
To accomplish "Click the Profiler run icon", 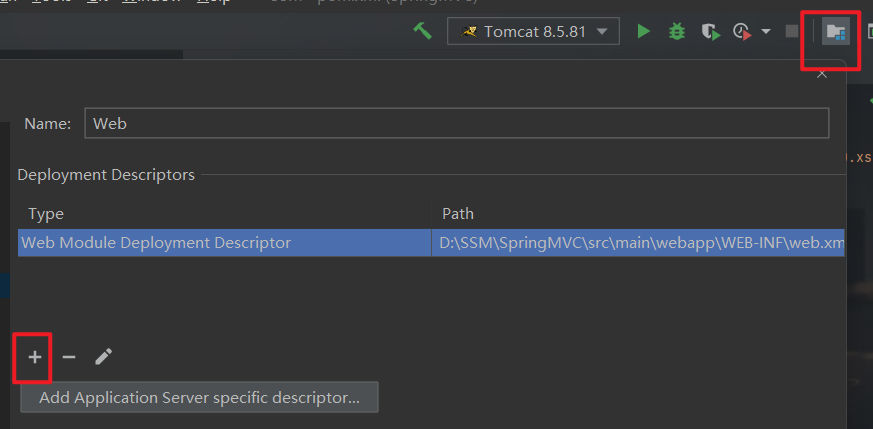I will [x=742, y=31].
